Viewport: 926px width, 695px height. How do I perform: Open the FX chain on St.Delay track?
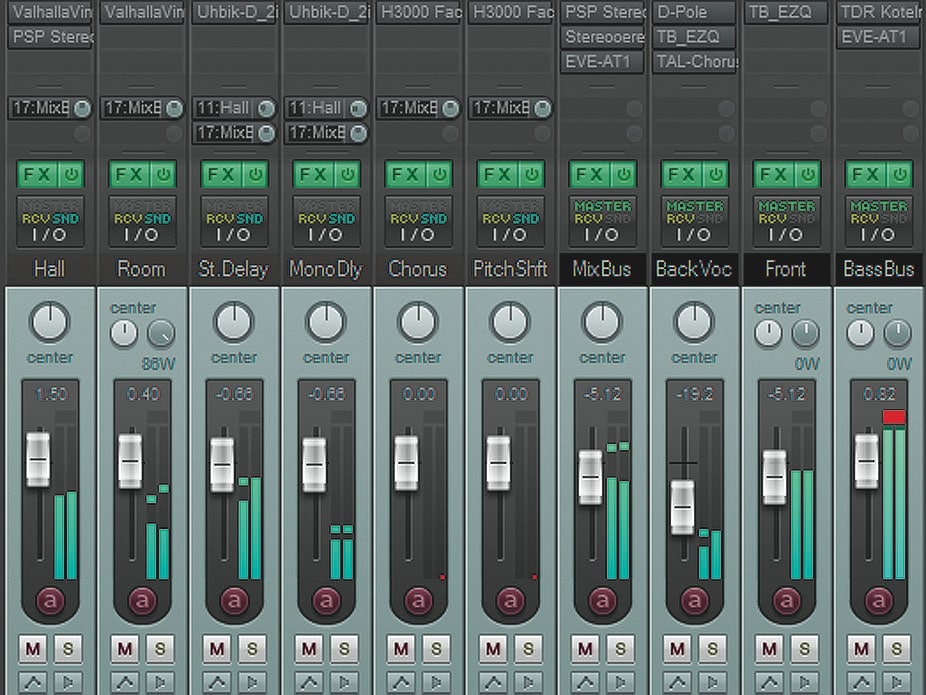point(222,175)
